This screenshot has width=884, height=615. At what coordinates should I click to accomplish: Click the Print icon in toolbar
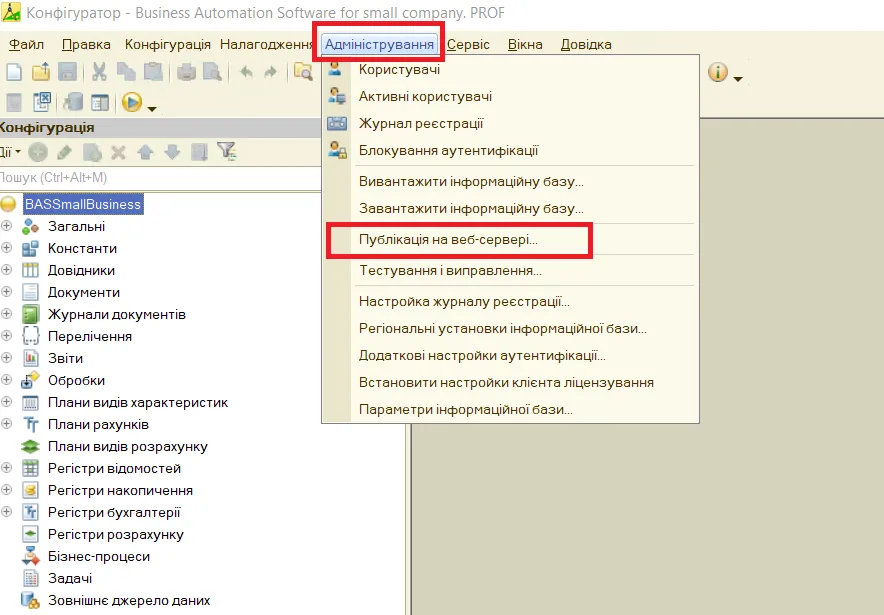click(186, 72)
